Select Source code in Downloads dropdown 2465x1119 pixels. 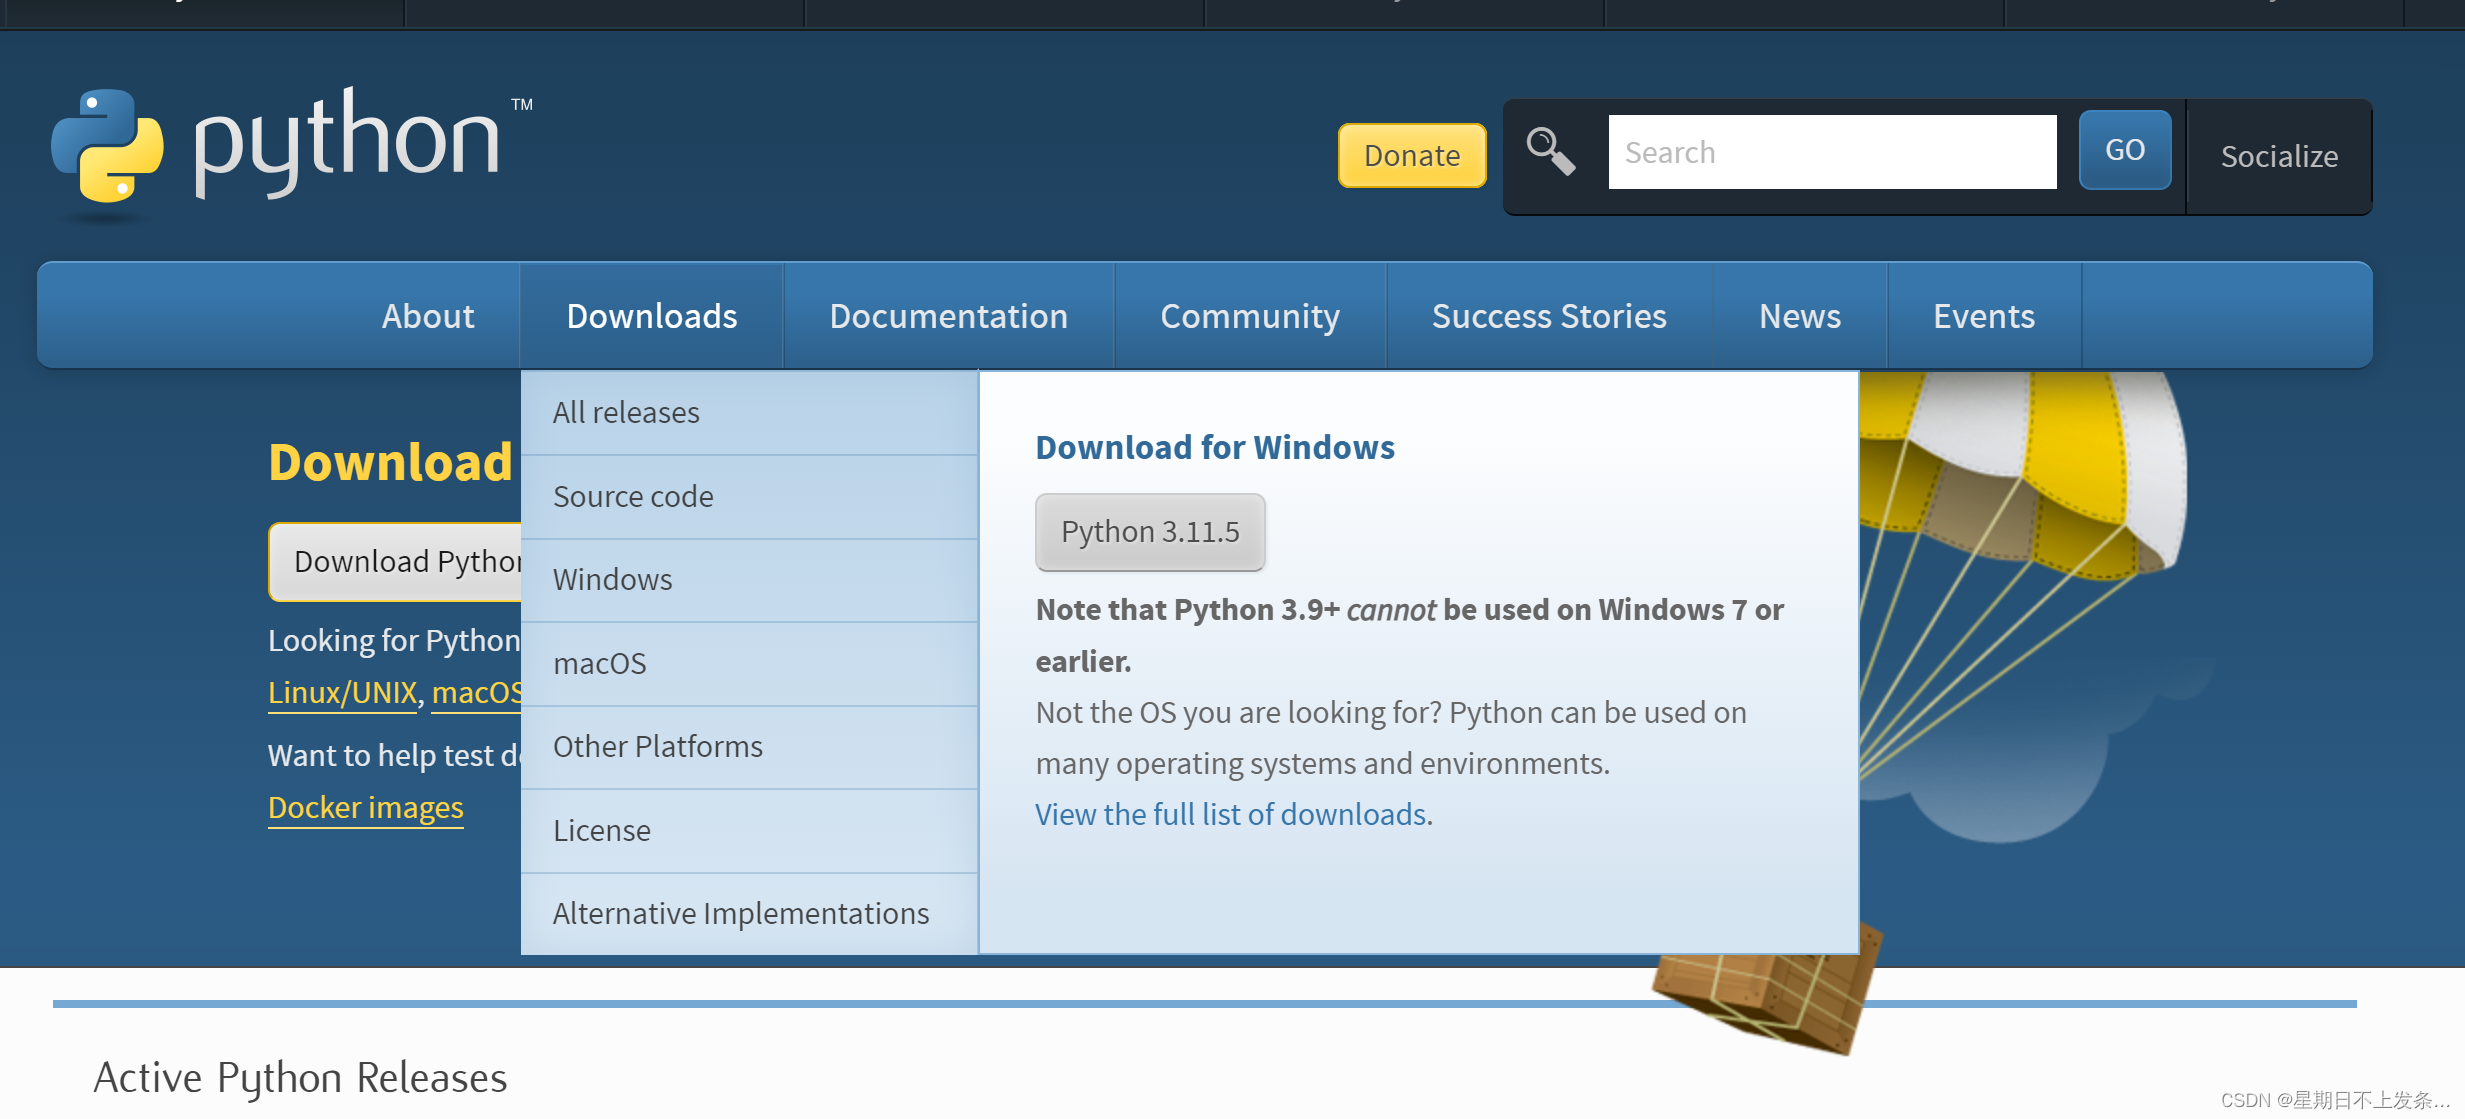749,497
